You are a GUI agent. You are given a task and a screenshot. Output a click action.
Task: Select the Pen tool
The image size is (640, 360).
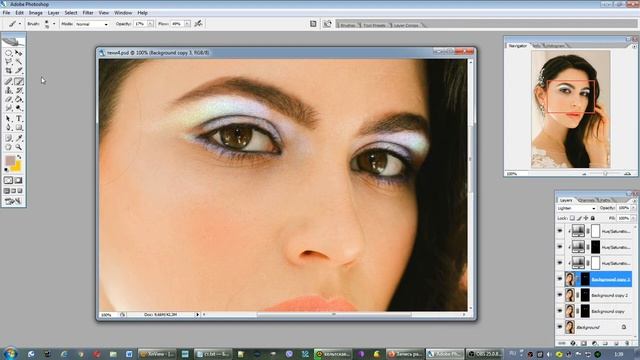8,128
